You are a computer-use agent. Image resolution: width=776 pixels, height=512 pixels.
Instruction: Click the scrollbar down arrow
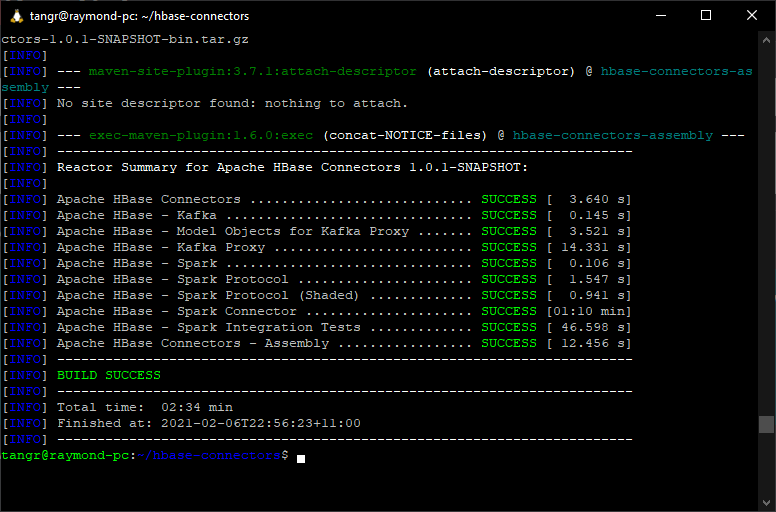click(x=767, y=503)
